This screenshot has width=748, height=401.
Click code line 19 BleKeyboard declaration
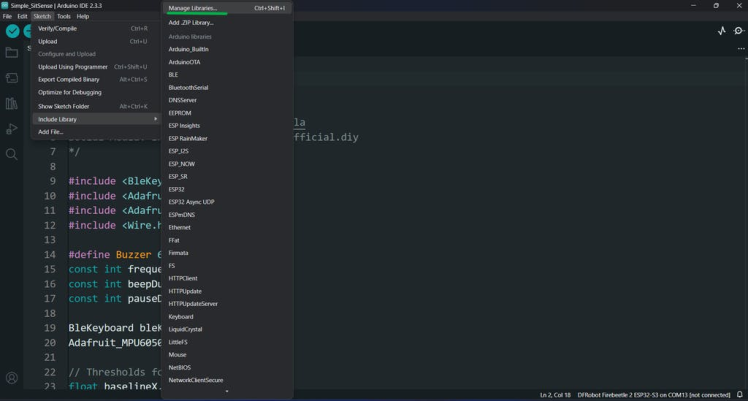(115, 328)
